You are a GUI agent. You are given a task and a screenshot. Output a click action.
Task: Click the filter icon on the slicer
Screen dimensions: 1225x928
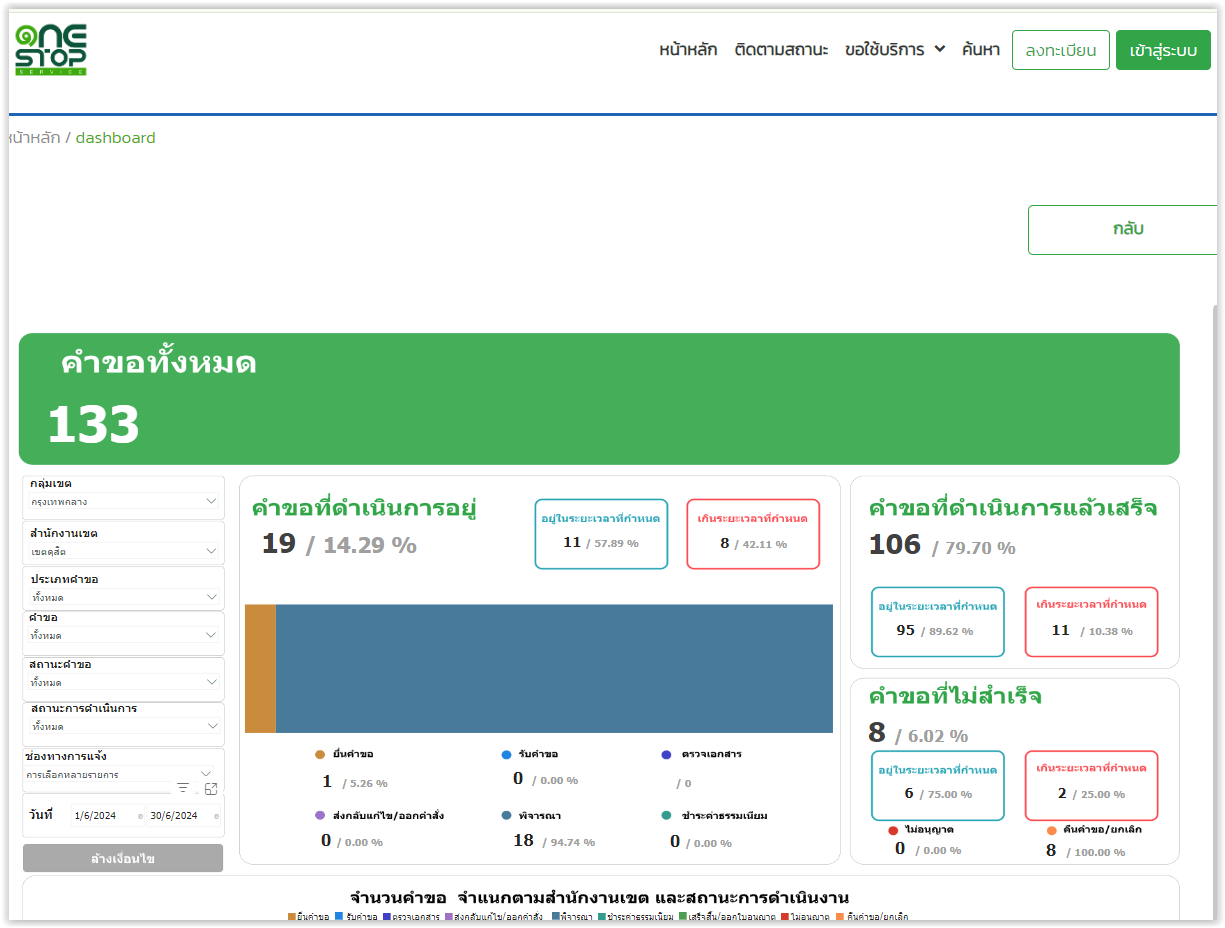click(183, 788)
